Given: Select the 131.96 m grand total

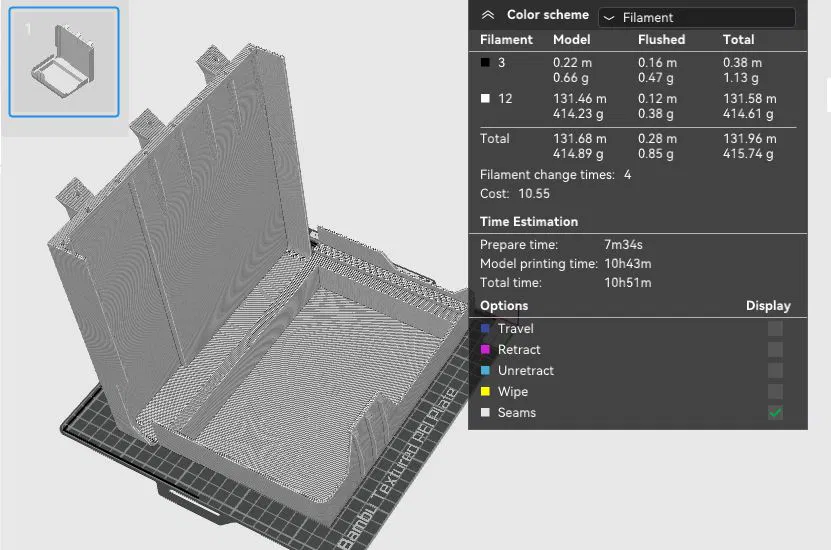Looking at the screenshot, I should tap(750, 139).
